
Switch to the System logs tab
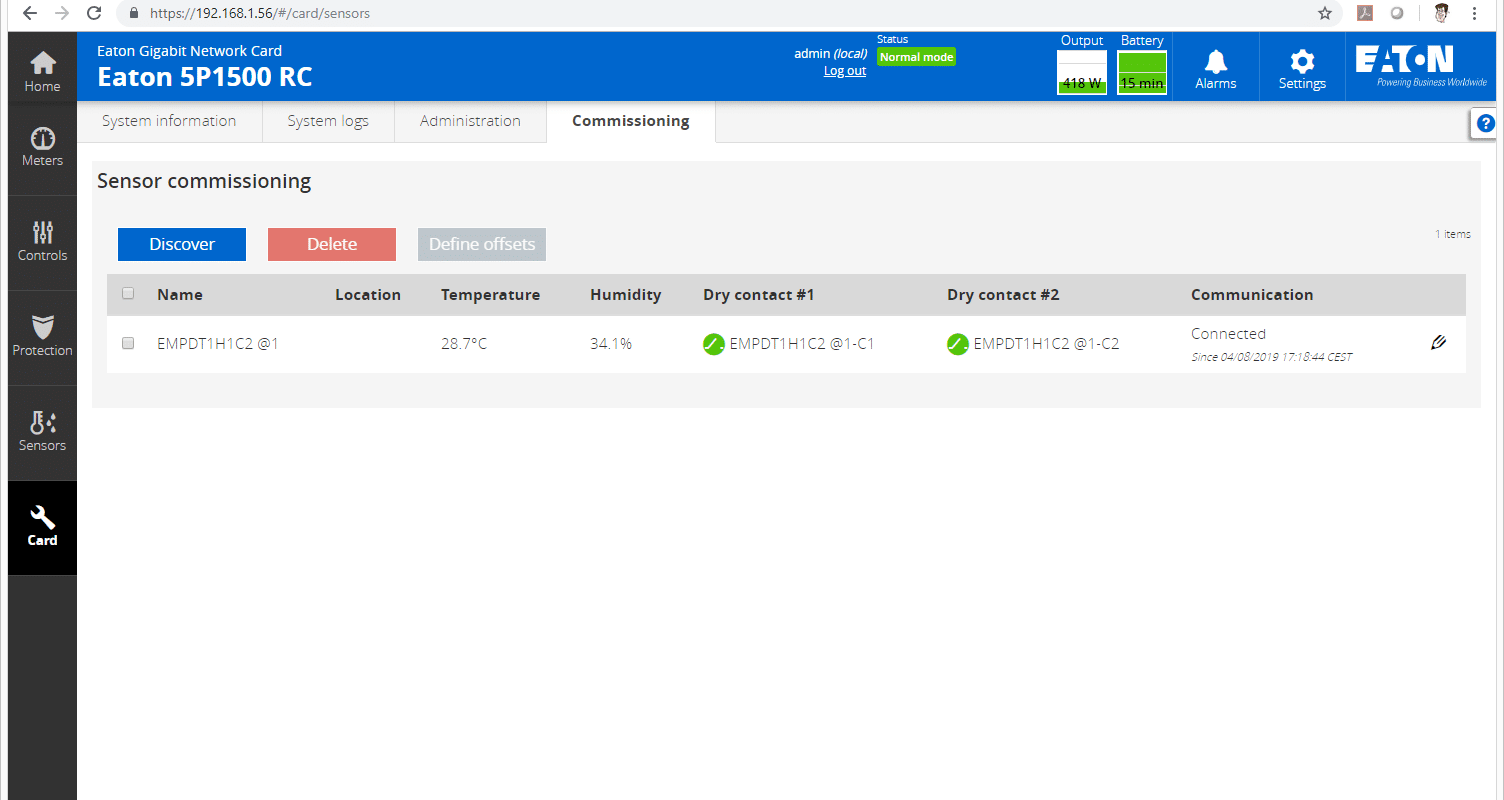pyautogui.click(x=328, y=121)
